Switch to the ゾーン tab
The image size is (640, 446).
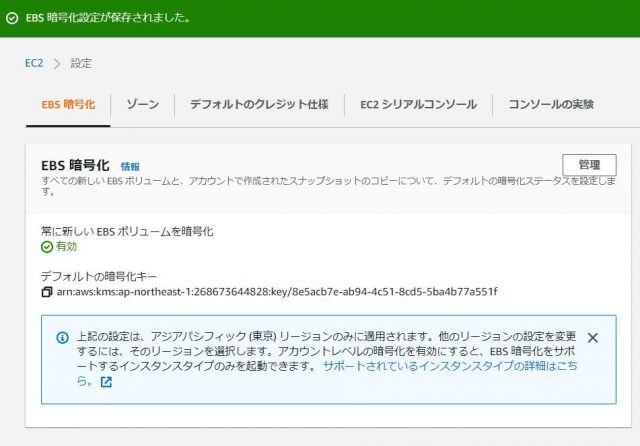pos(142,104)
